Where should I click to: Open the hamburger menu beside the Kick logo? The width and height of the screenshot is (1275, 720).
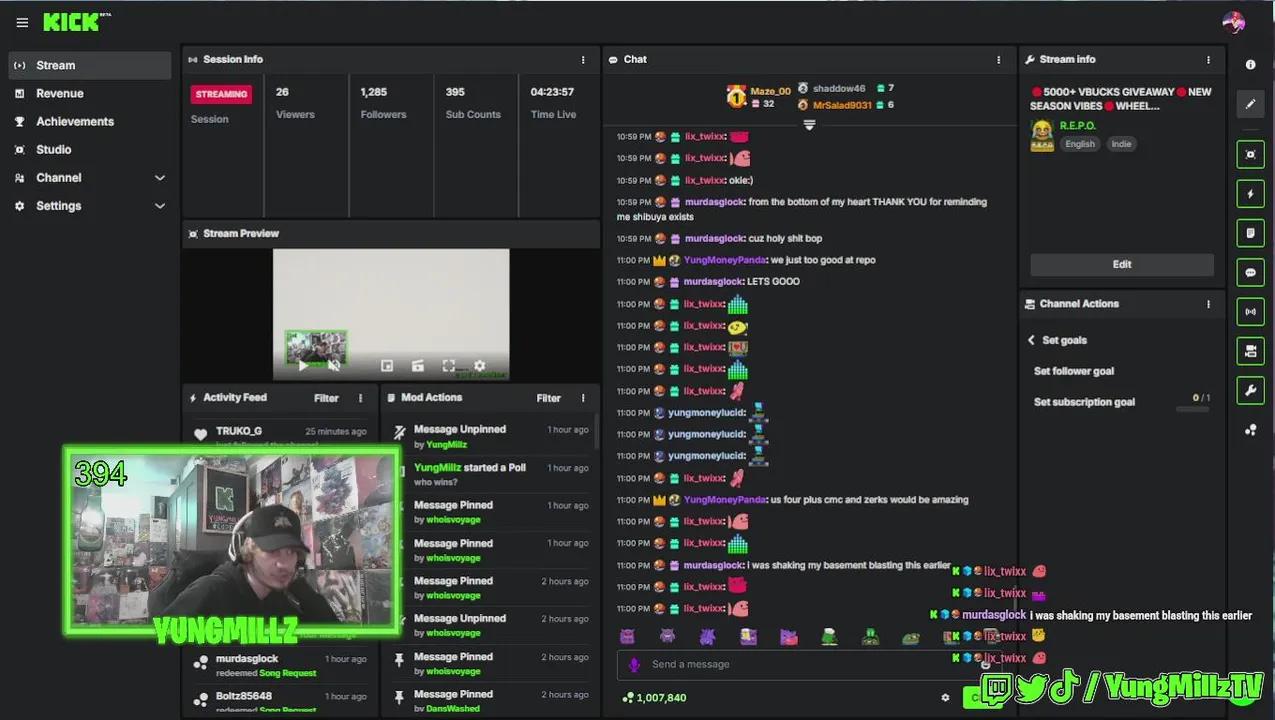(22, 22)
